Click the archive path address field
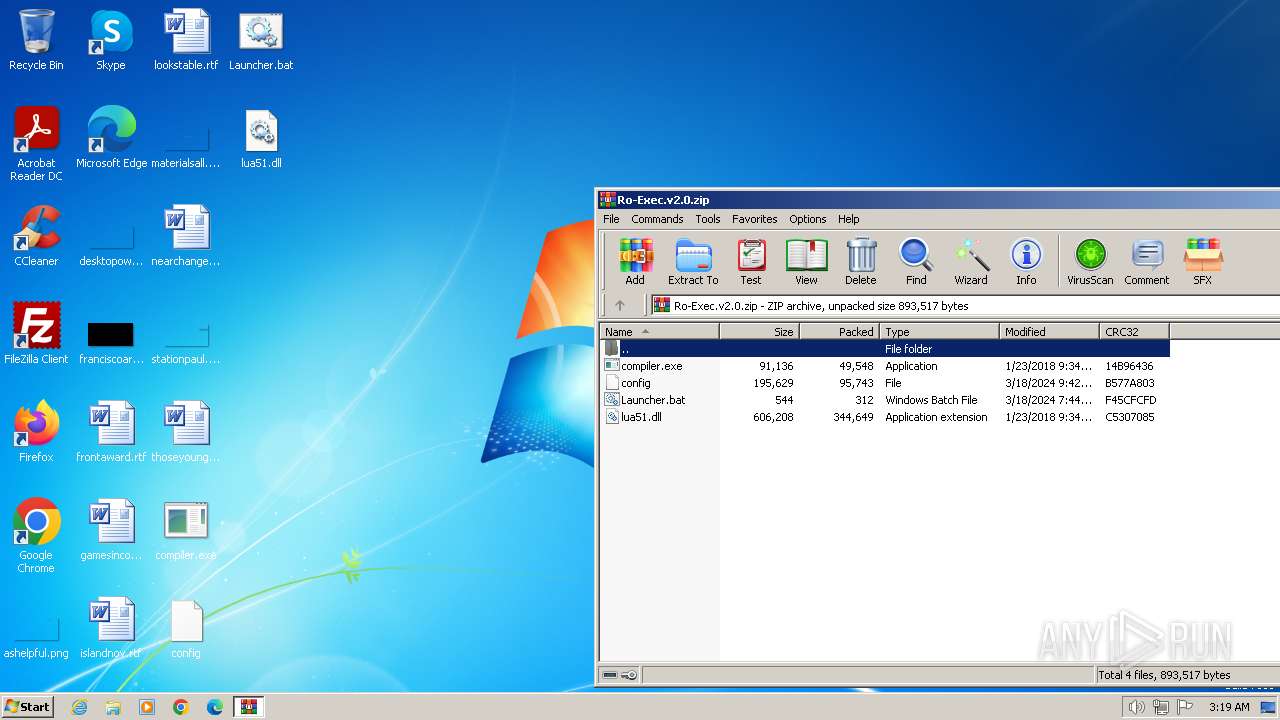The width and height of the screenshot is (1280, 720). 965,306
